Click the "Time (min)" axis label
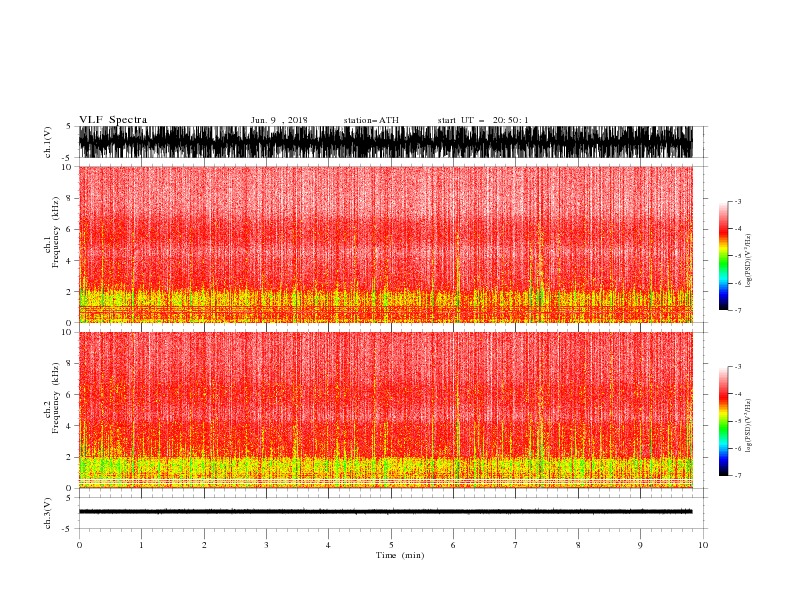The image size is (792, 612). click(400, 555)
